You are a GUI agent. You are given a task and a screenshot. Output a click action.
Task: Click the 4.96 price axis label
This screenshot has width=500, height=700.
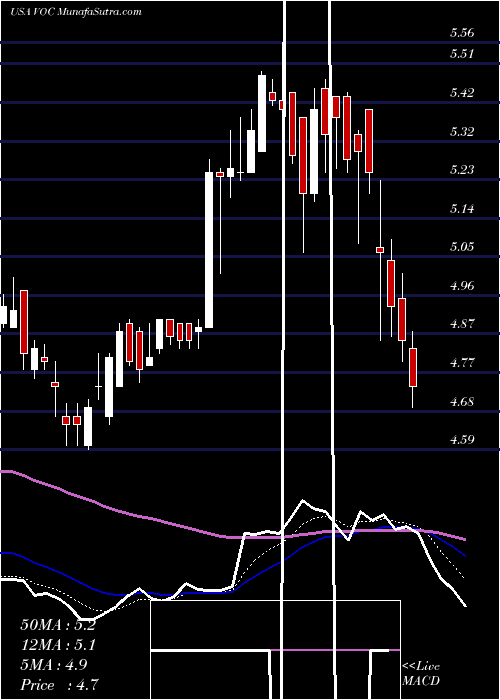[462, 285]
